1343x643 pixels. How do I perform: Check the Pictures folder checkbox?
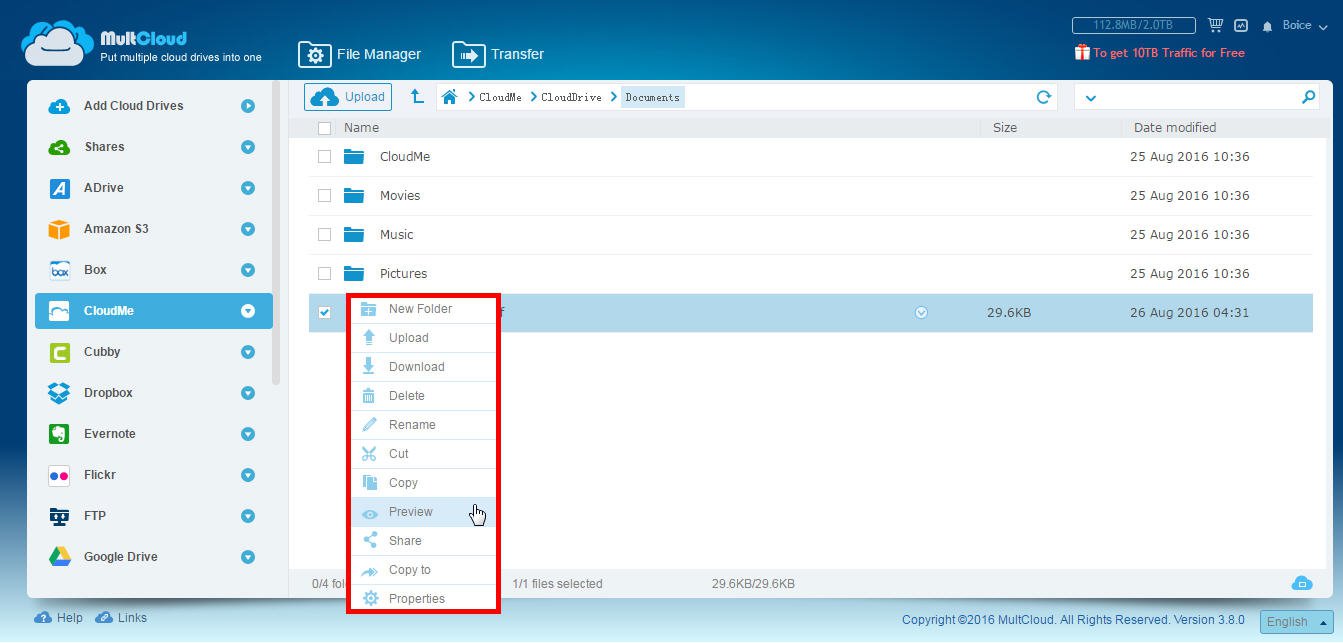click(x=324, y=274)
